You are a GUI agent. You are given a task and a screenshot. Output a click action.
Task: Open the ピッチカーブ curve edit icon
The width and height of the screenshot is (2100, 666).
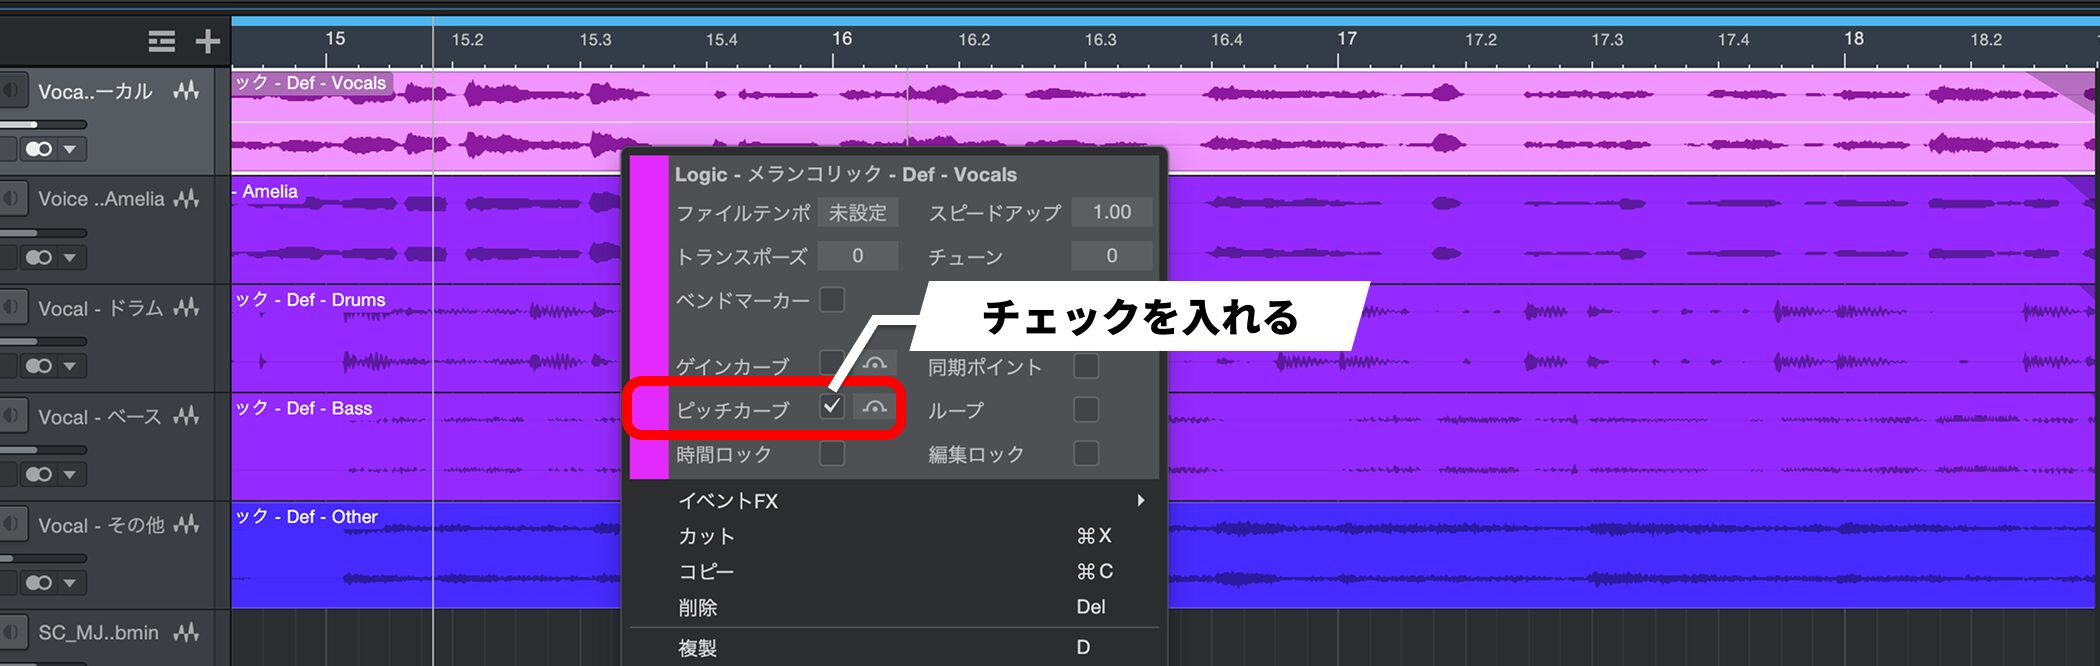tap(875, 407)
